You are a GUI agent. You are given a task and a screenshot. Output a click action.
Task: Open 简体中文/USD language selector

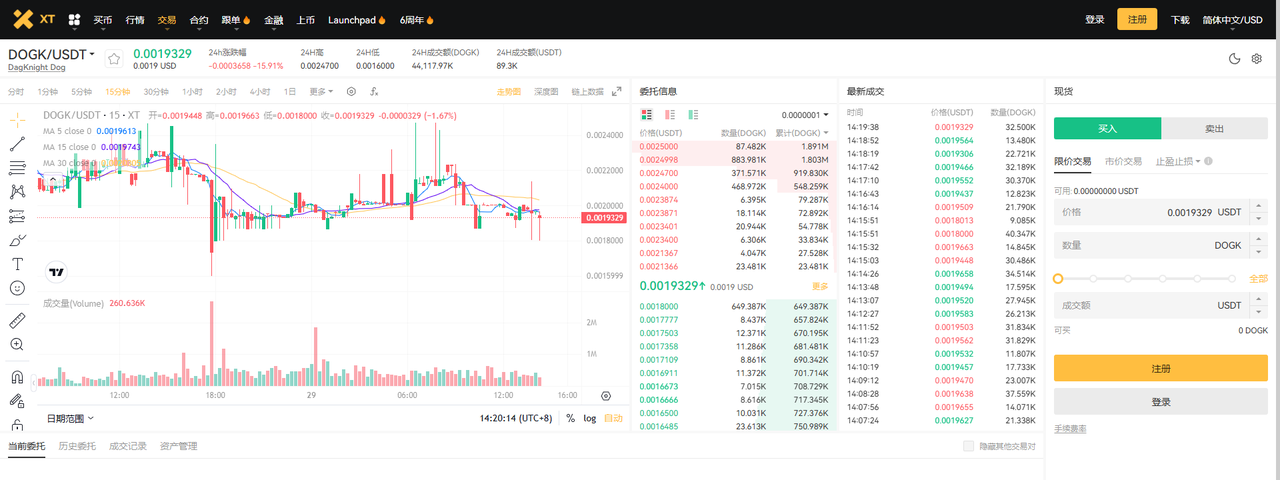[1232, 19]
